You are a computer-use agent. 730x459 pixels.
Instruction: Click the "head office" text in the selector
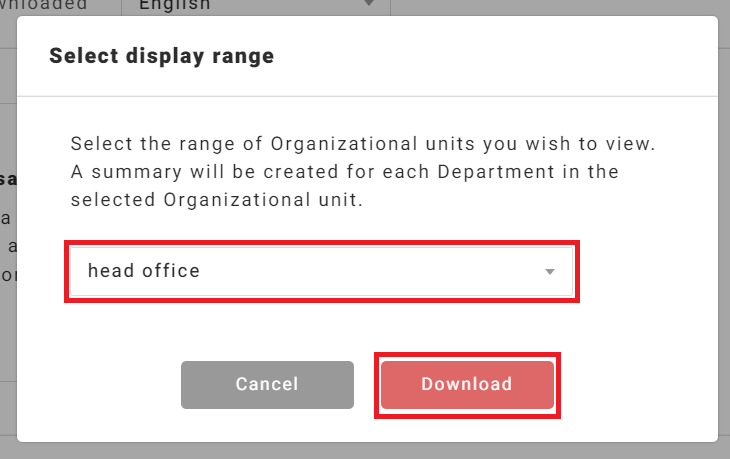pyautogui.click(x=144, y=271)
